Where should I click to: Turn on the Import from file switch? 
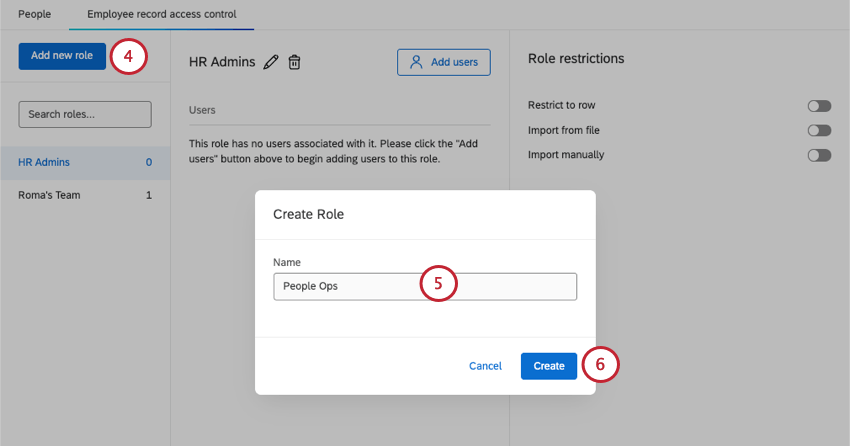[819, 130]
